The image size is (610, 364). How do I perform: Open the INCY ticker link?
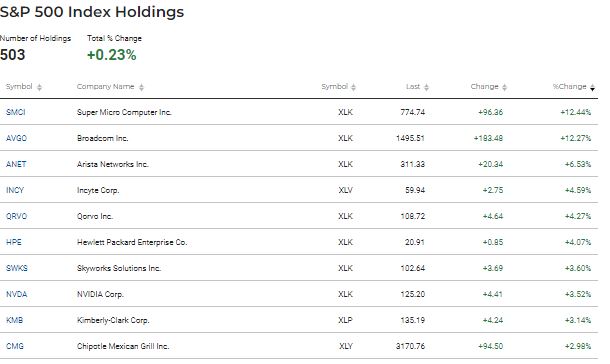[15, 191]
